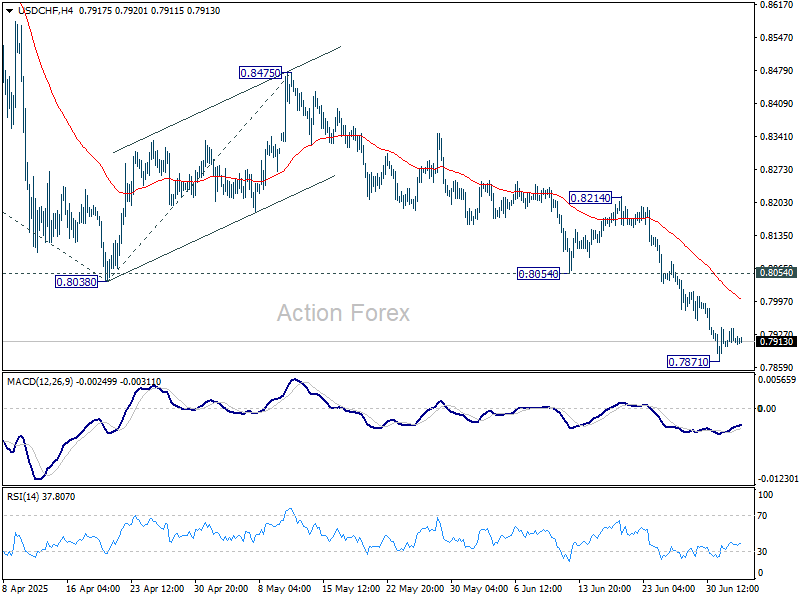800x600 pixels.
Task: Click the 0.78590 bottom price value
Action: (x=777, y=367)
